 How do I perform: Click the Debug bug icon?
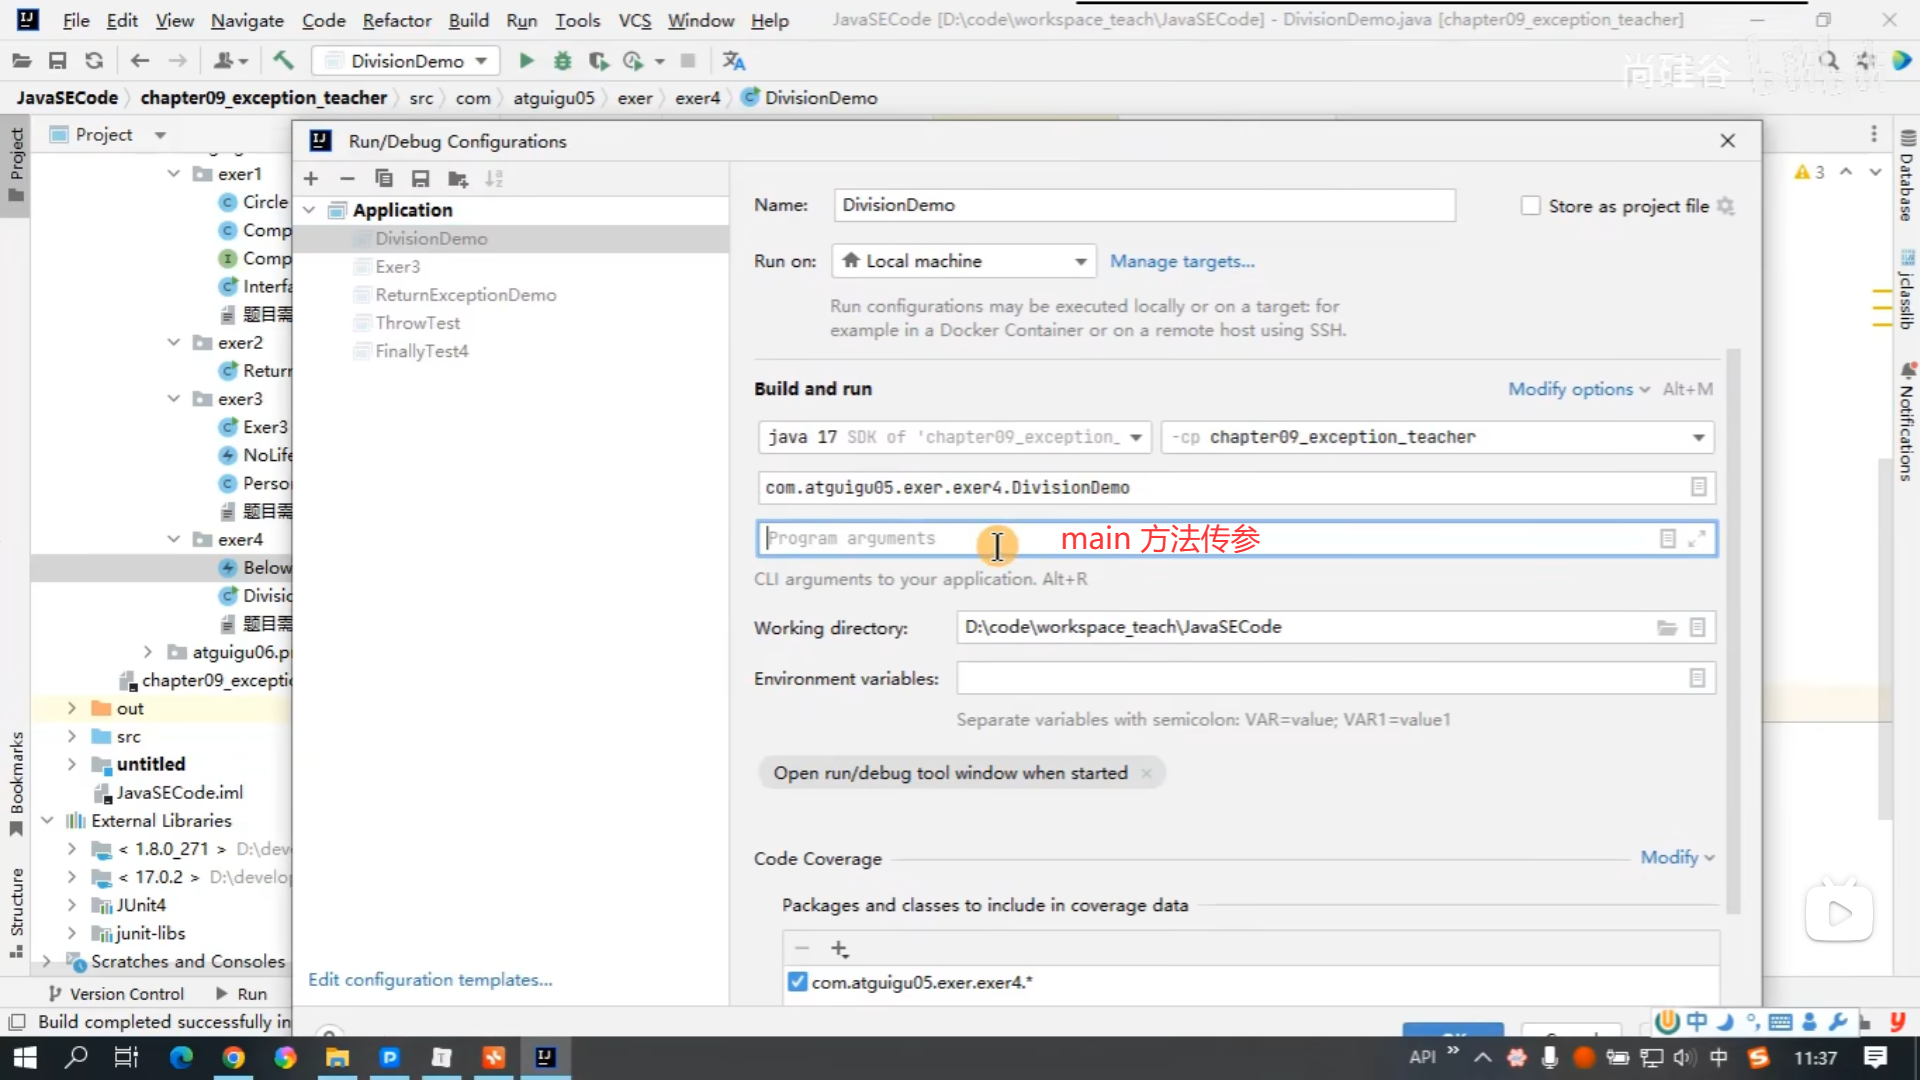pyautogui.click(x=563, y=61)
